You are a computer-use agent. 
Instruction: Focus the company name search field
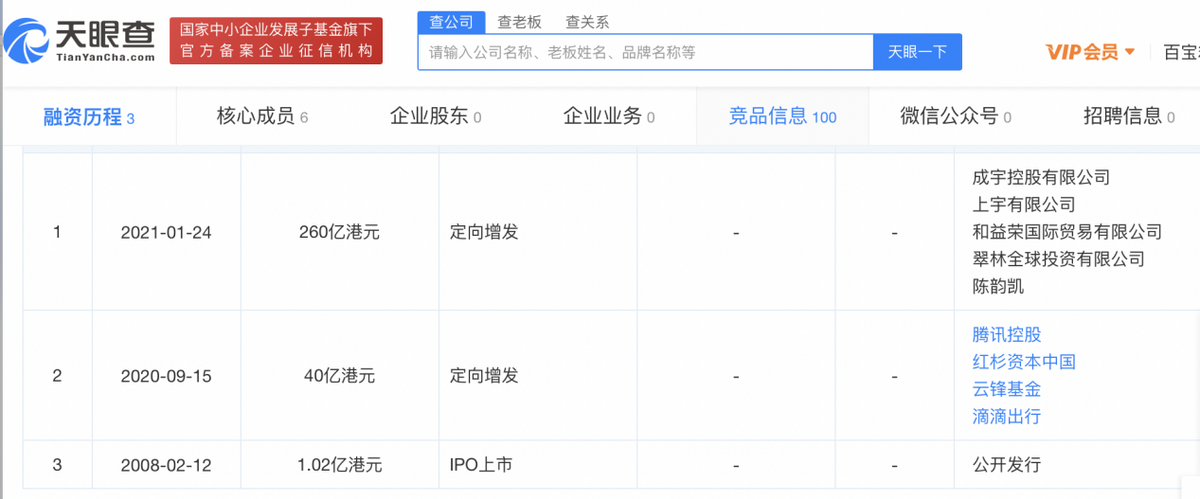pos(646,52)
